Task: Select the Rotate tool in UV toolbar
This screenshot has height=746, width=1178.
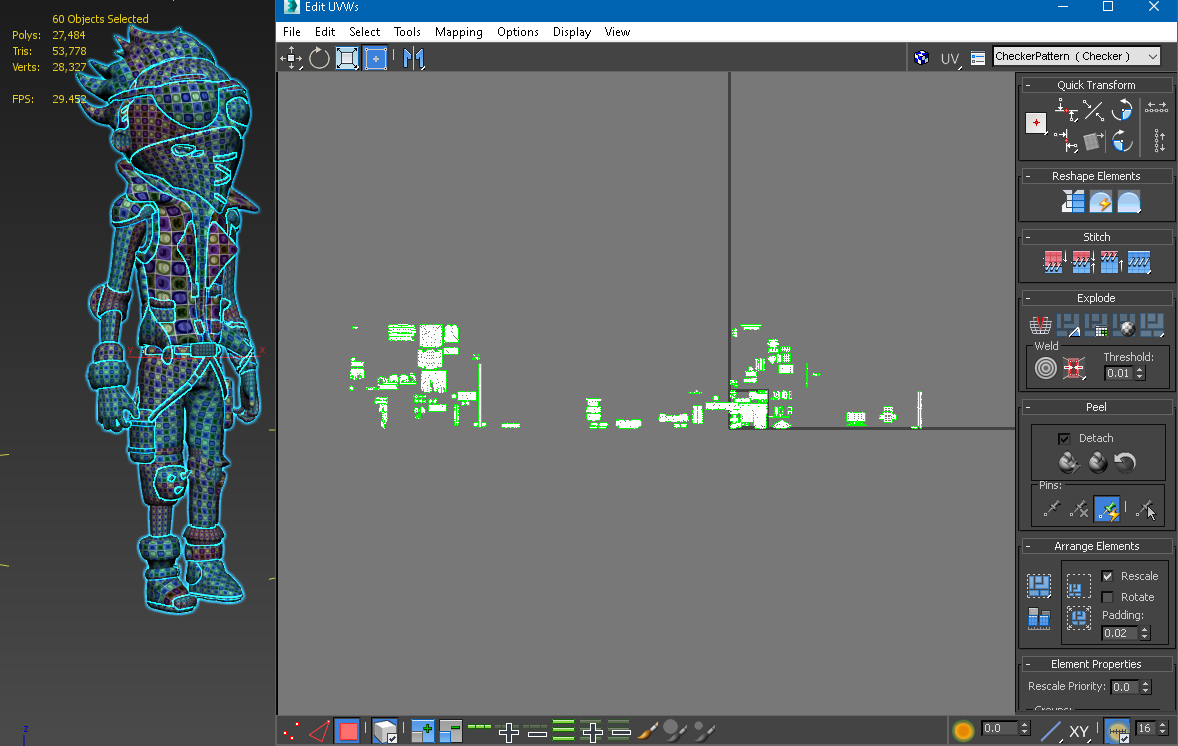Action: [x=319, y=58]
